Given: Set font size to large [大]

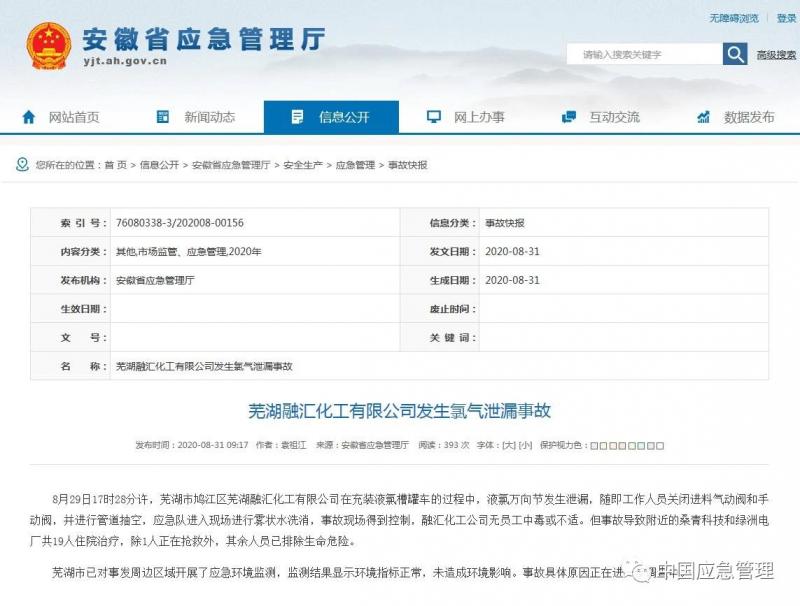Looking at the screenshot, I should click(x=509, y=445).
